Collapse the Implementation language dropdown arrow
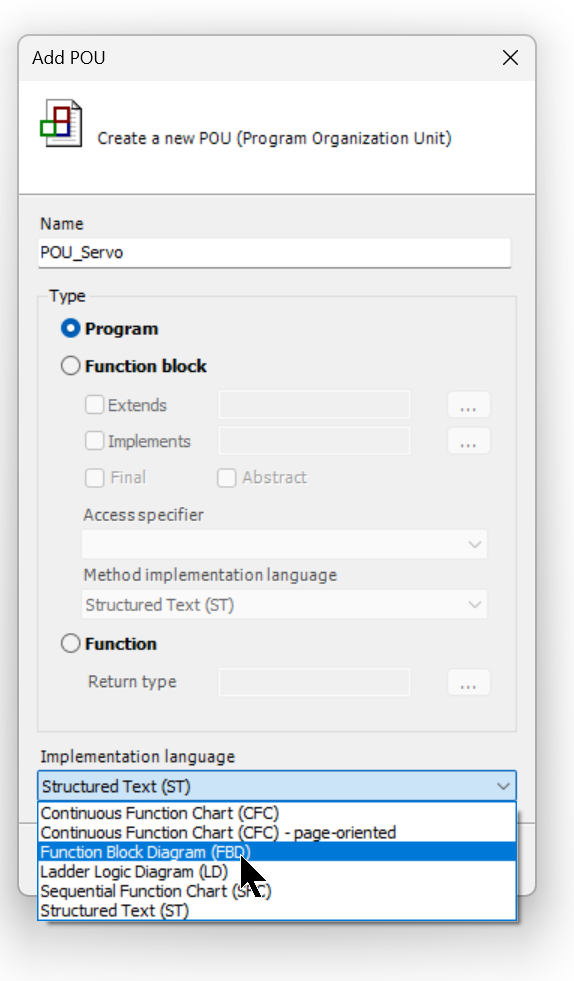Screen dimensions: 574x981 click(x=503, y=786)
